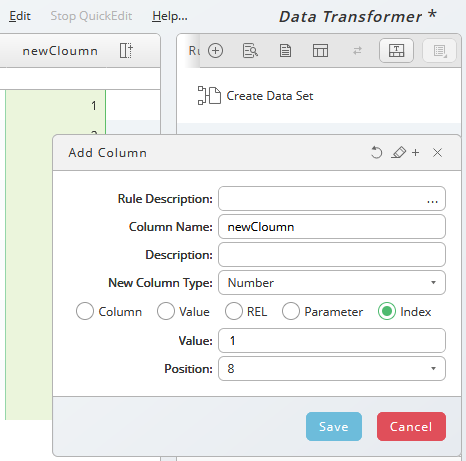Click the Save button
The width and height of the screenshot is (466, 461).
[334, 427]
